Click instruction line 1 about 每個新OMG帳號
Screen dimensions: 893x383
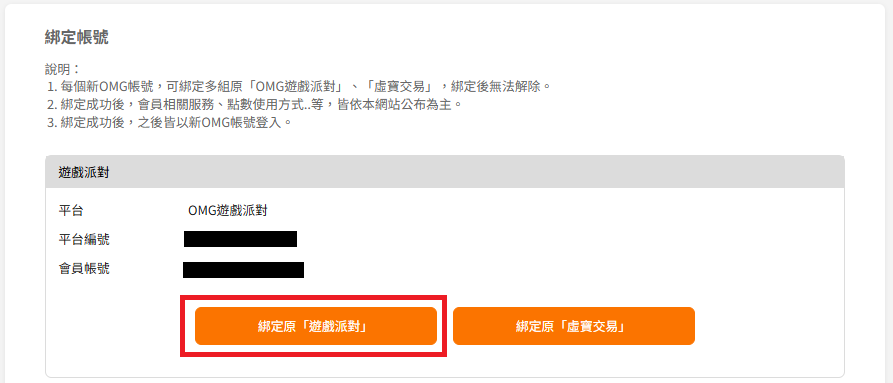pos(300,87)
